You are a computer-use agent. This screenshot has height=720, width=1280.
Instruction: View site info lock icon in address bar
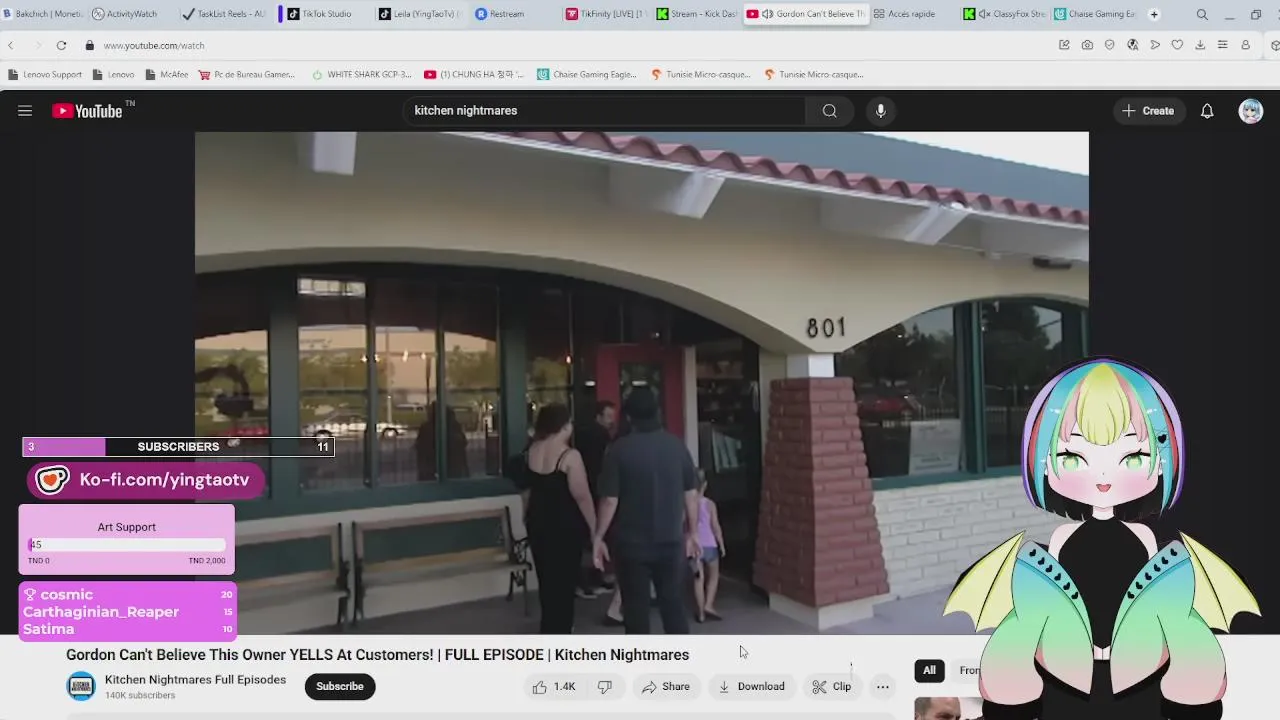coord(89,45)
